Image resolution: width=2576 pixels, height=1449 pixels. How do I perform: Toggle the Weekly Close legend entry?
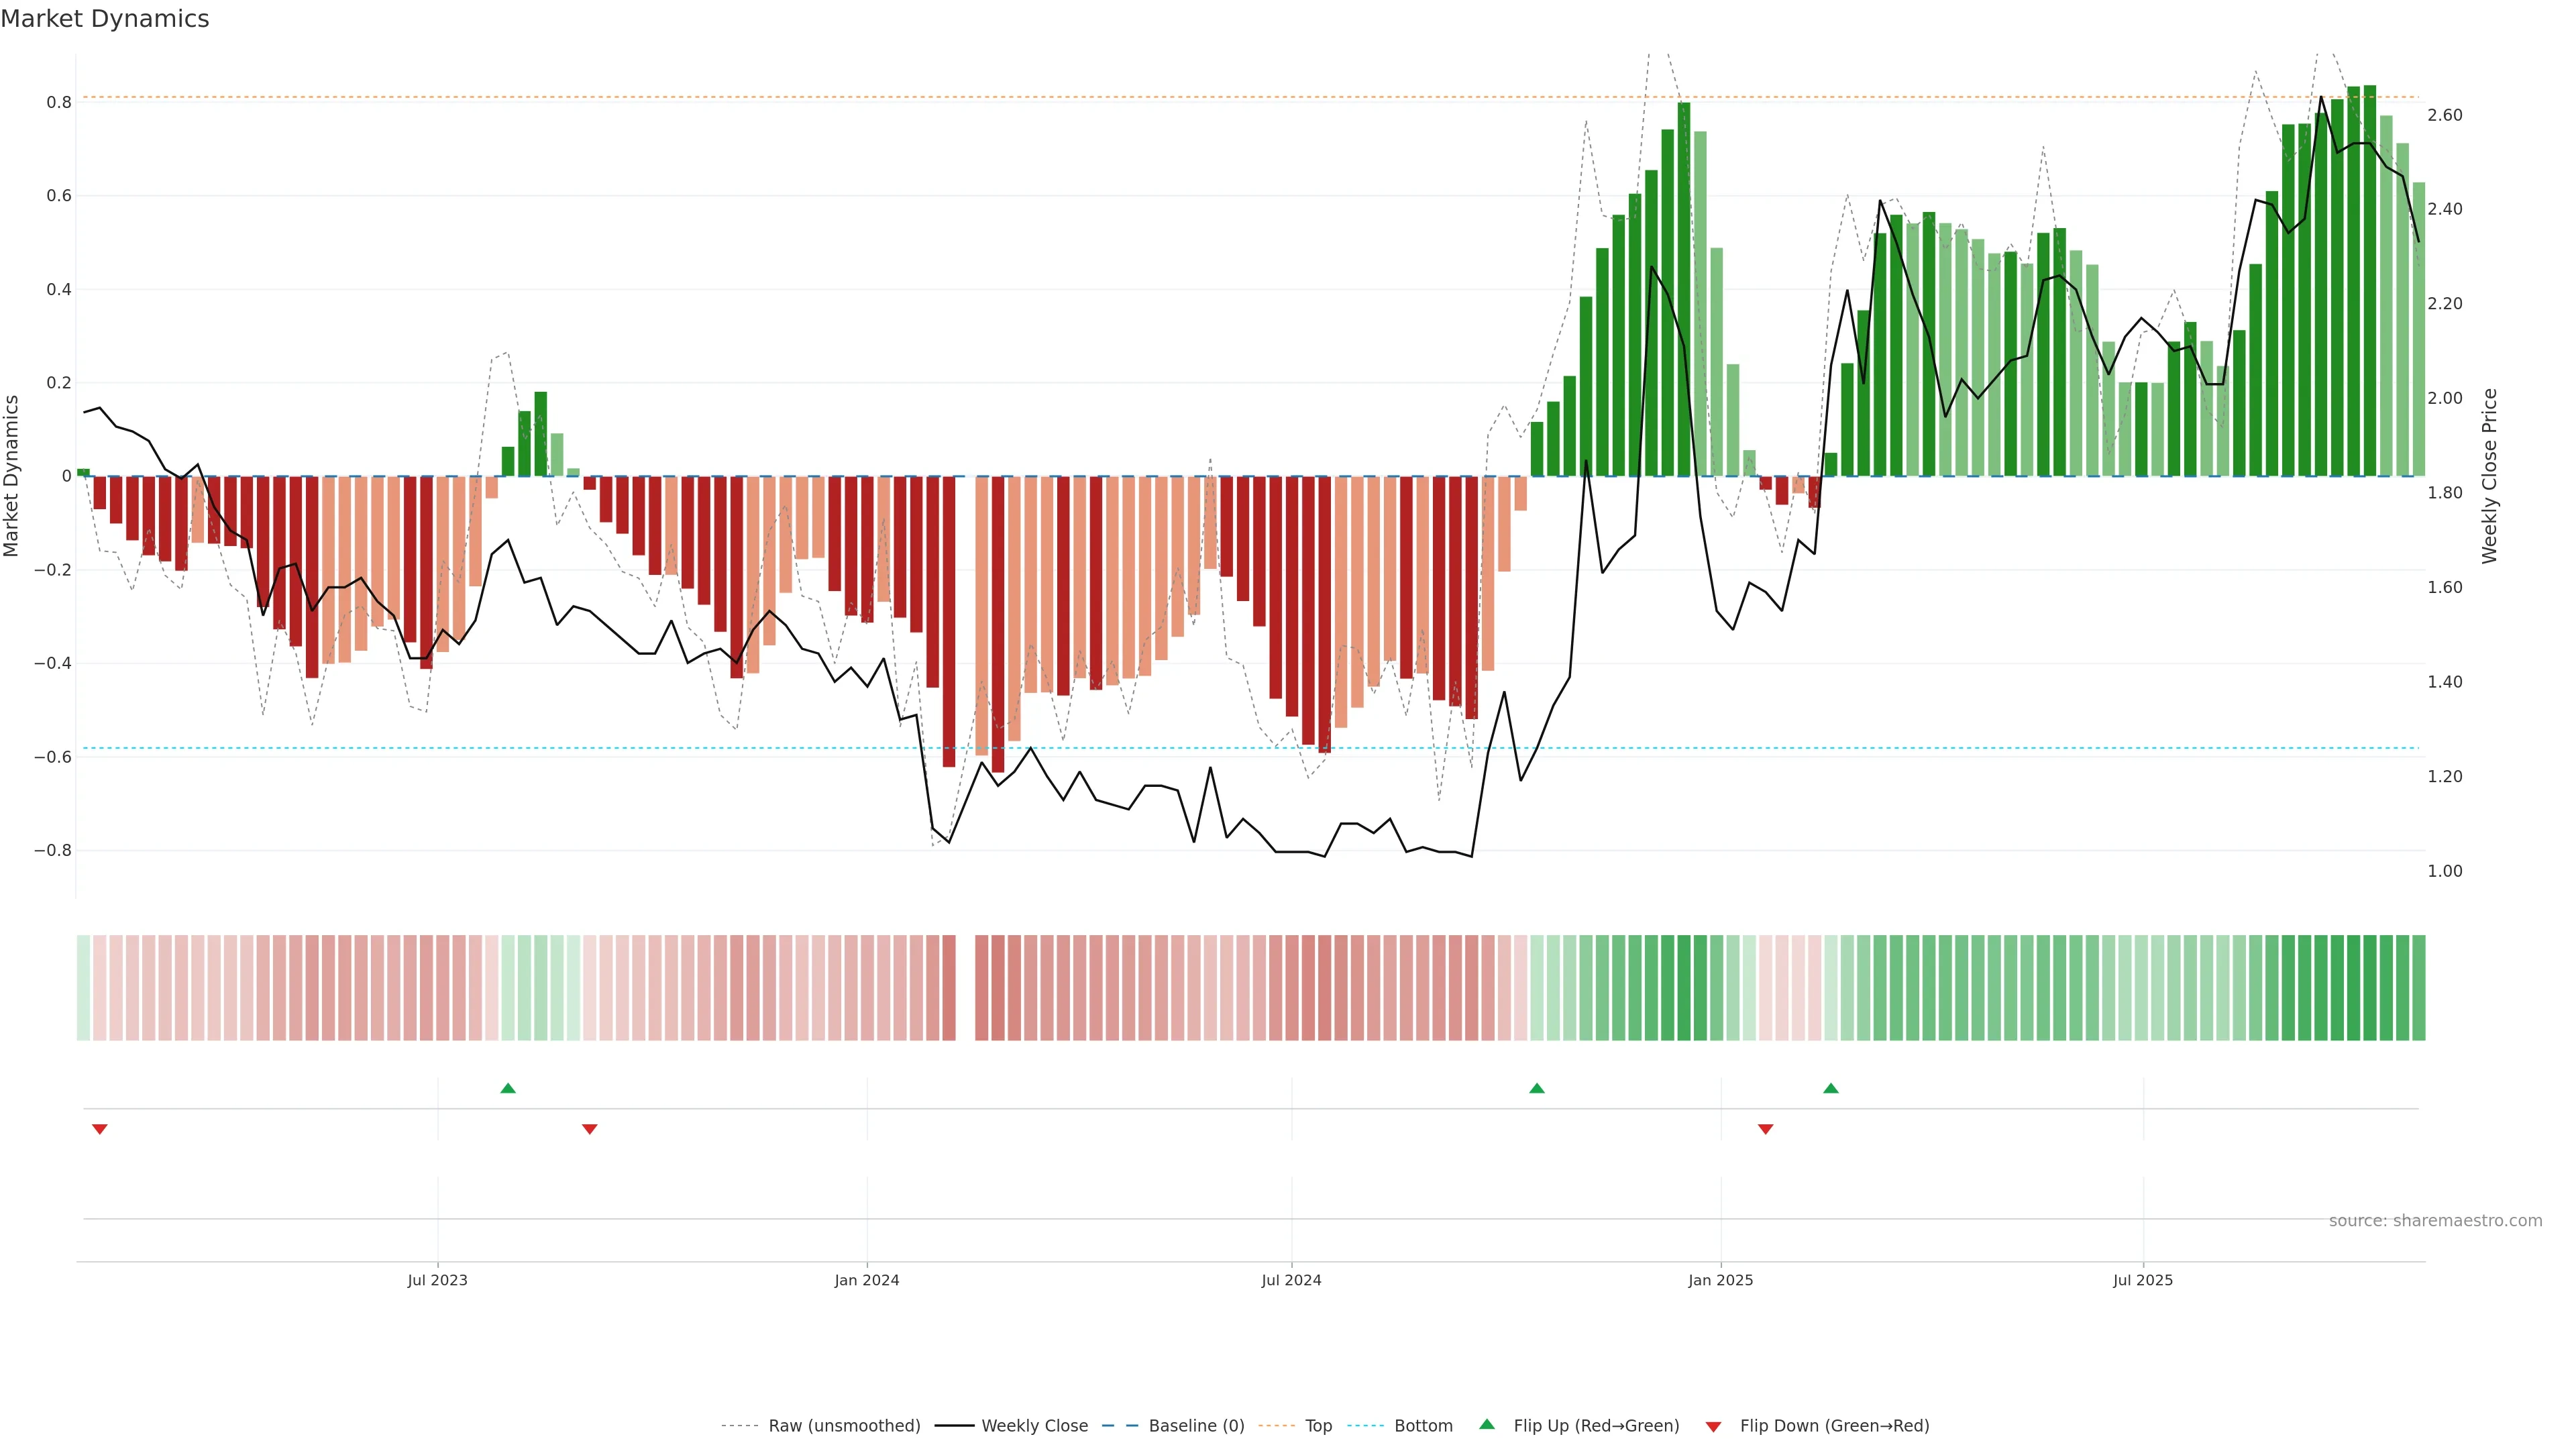(1034, 1426)
